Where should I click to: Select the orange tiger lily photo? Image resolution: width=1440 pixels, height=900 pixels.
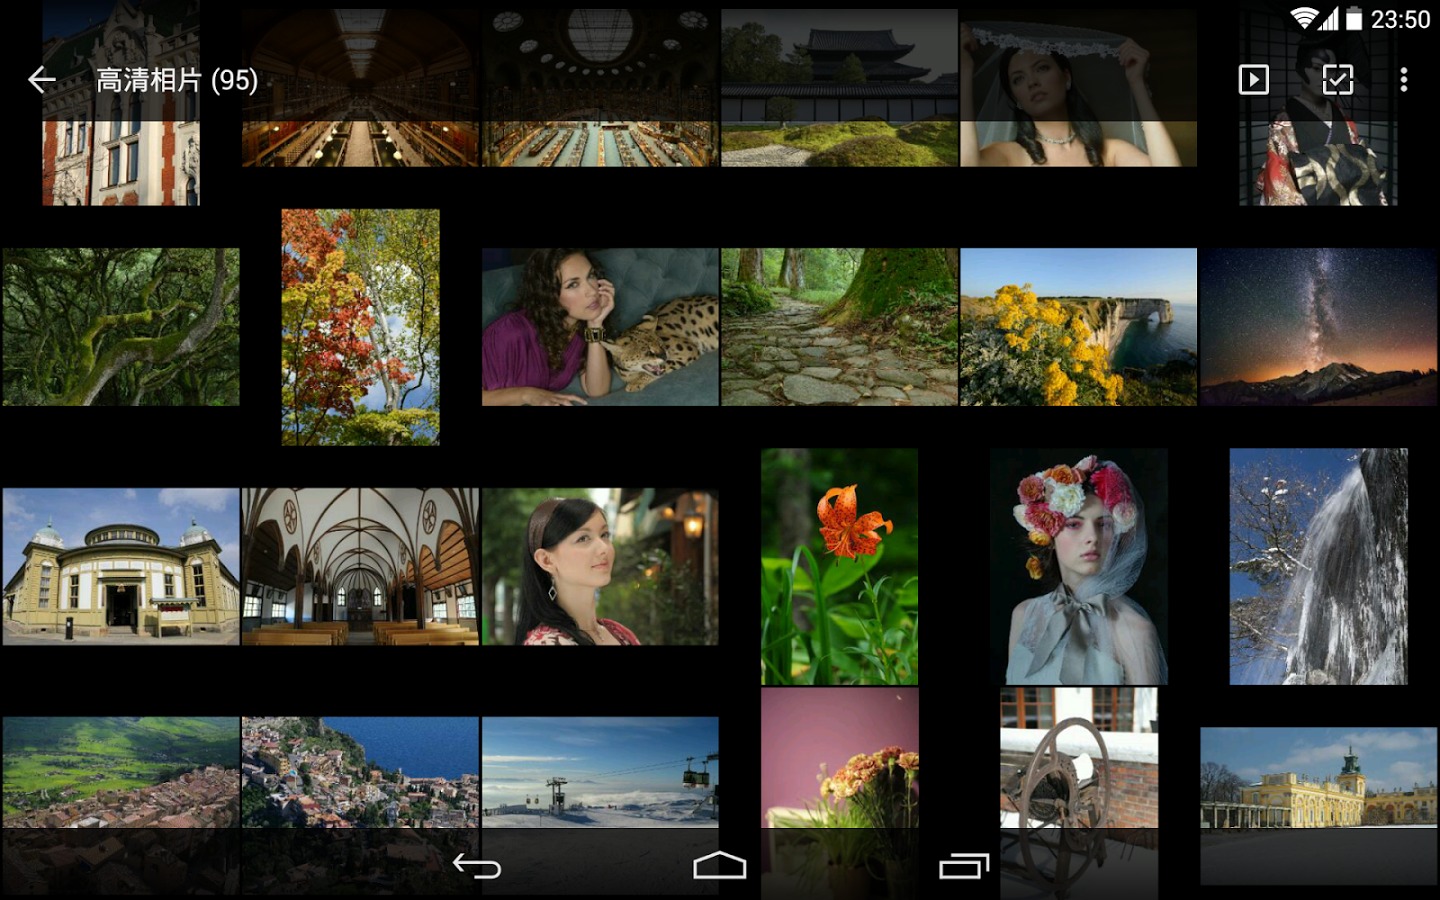[839, 566]
